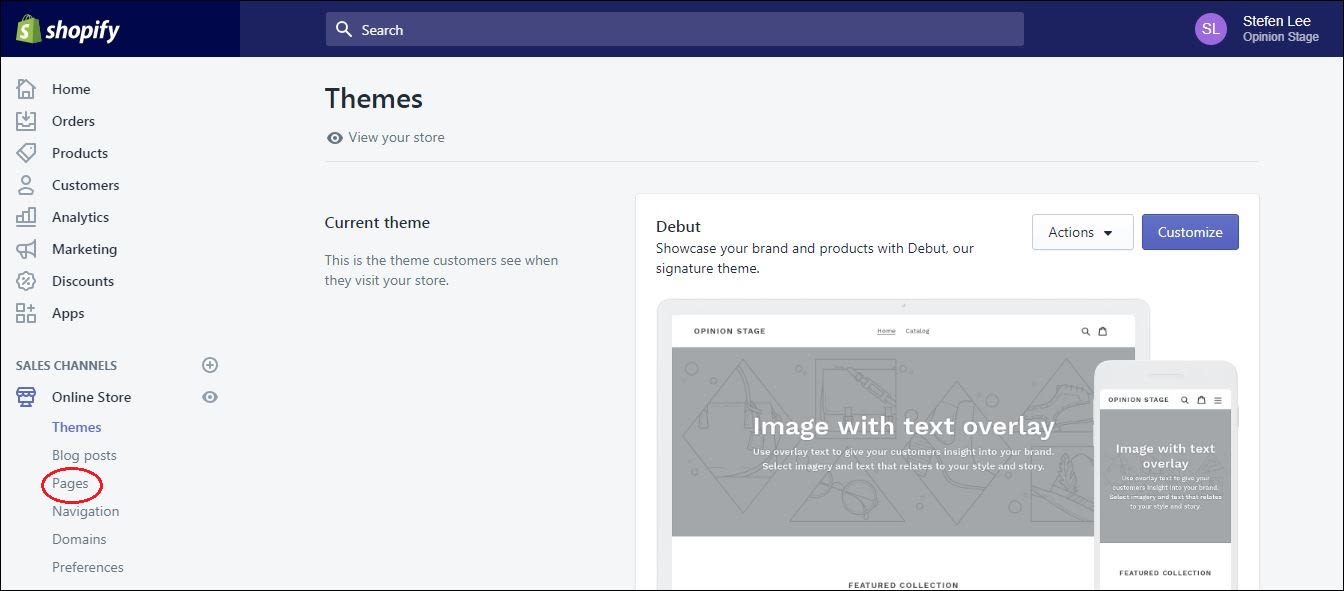This screenshot has width=1344, height=591.
Task: Add a sales channel with the plus icon
Action: click(x=210, y=365)
